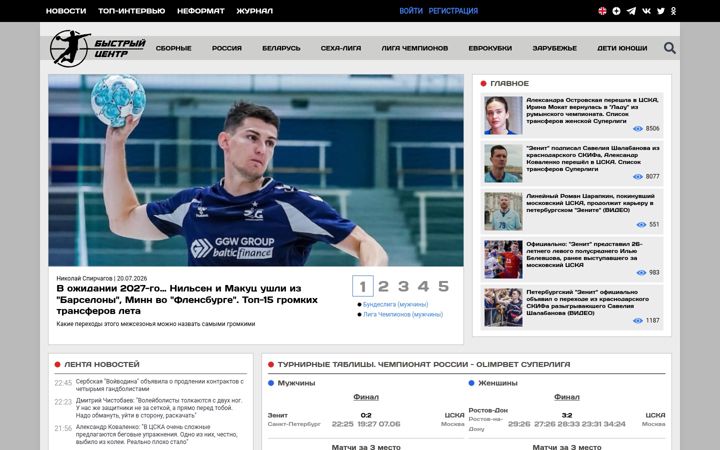Select slide 5 in the slider pager
The image size is (720, 450).
(443, 286)
